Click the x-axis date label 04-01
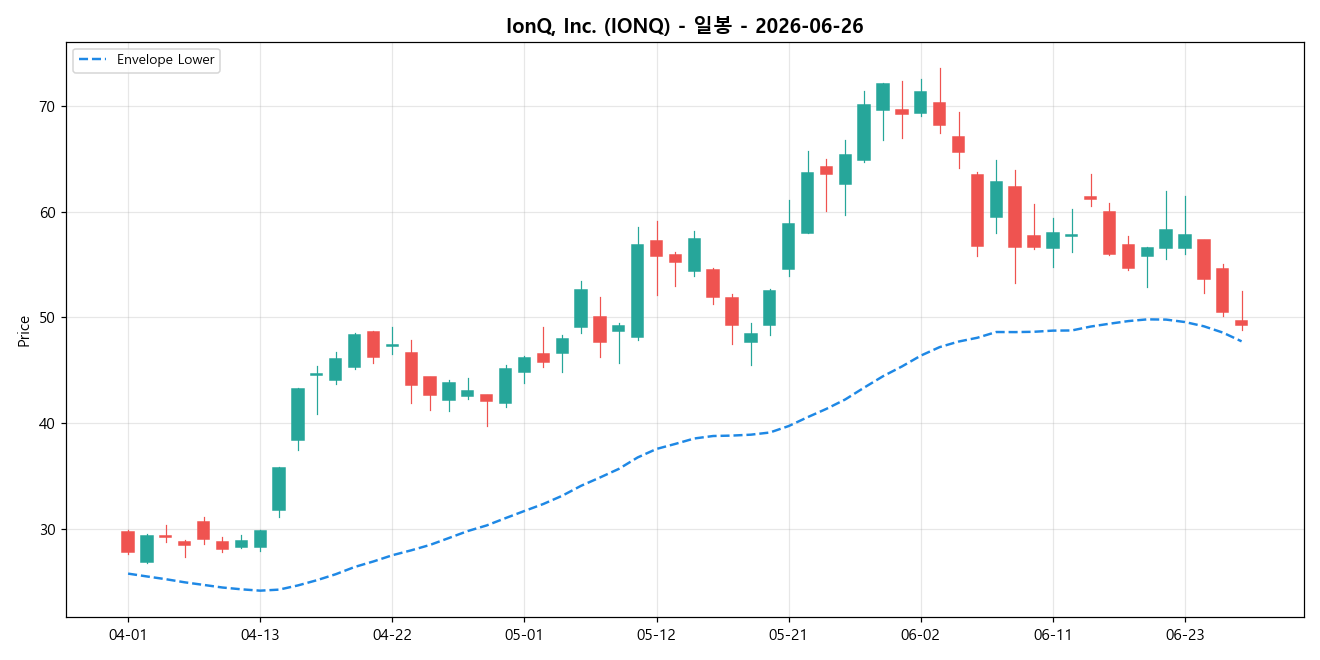This screenshot has width=1320, height=660. [128, 635]
